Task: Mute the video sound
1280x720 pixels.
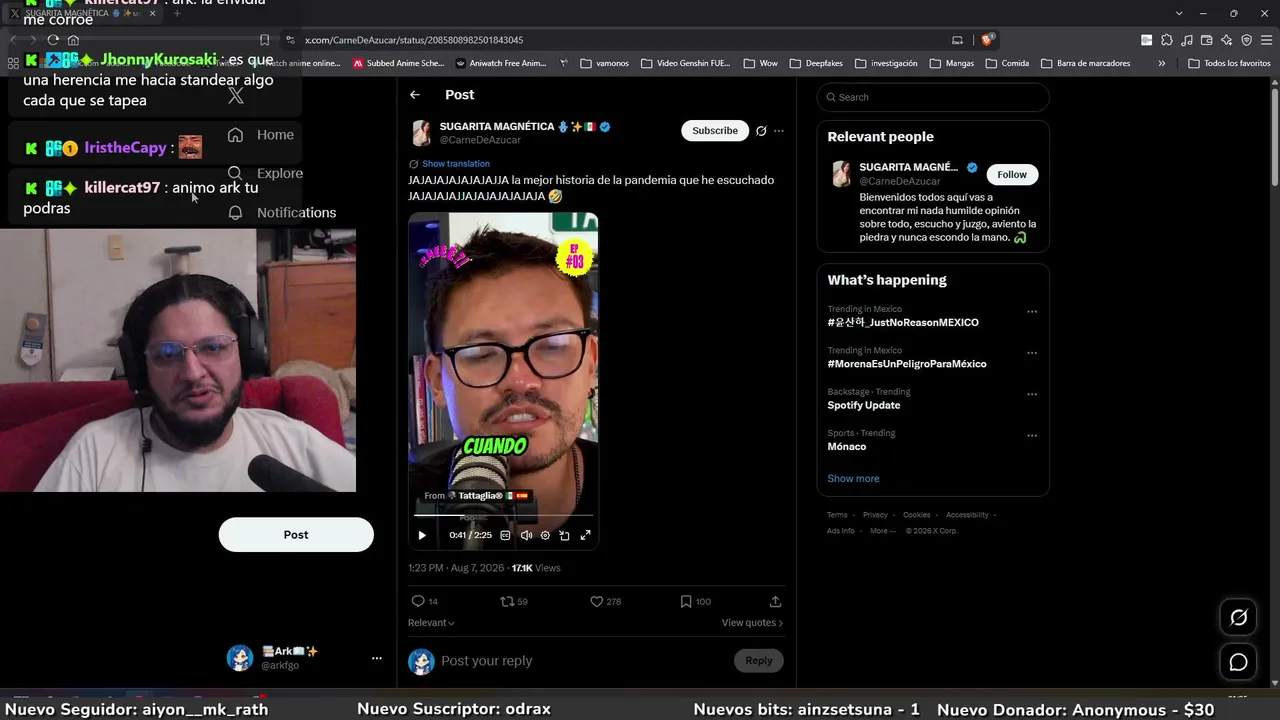Action: (x=526, y=535)
